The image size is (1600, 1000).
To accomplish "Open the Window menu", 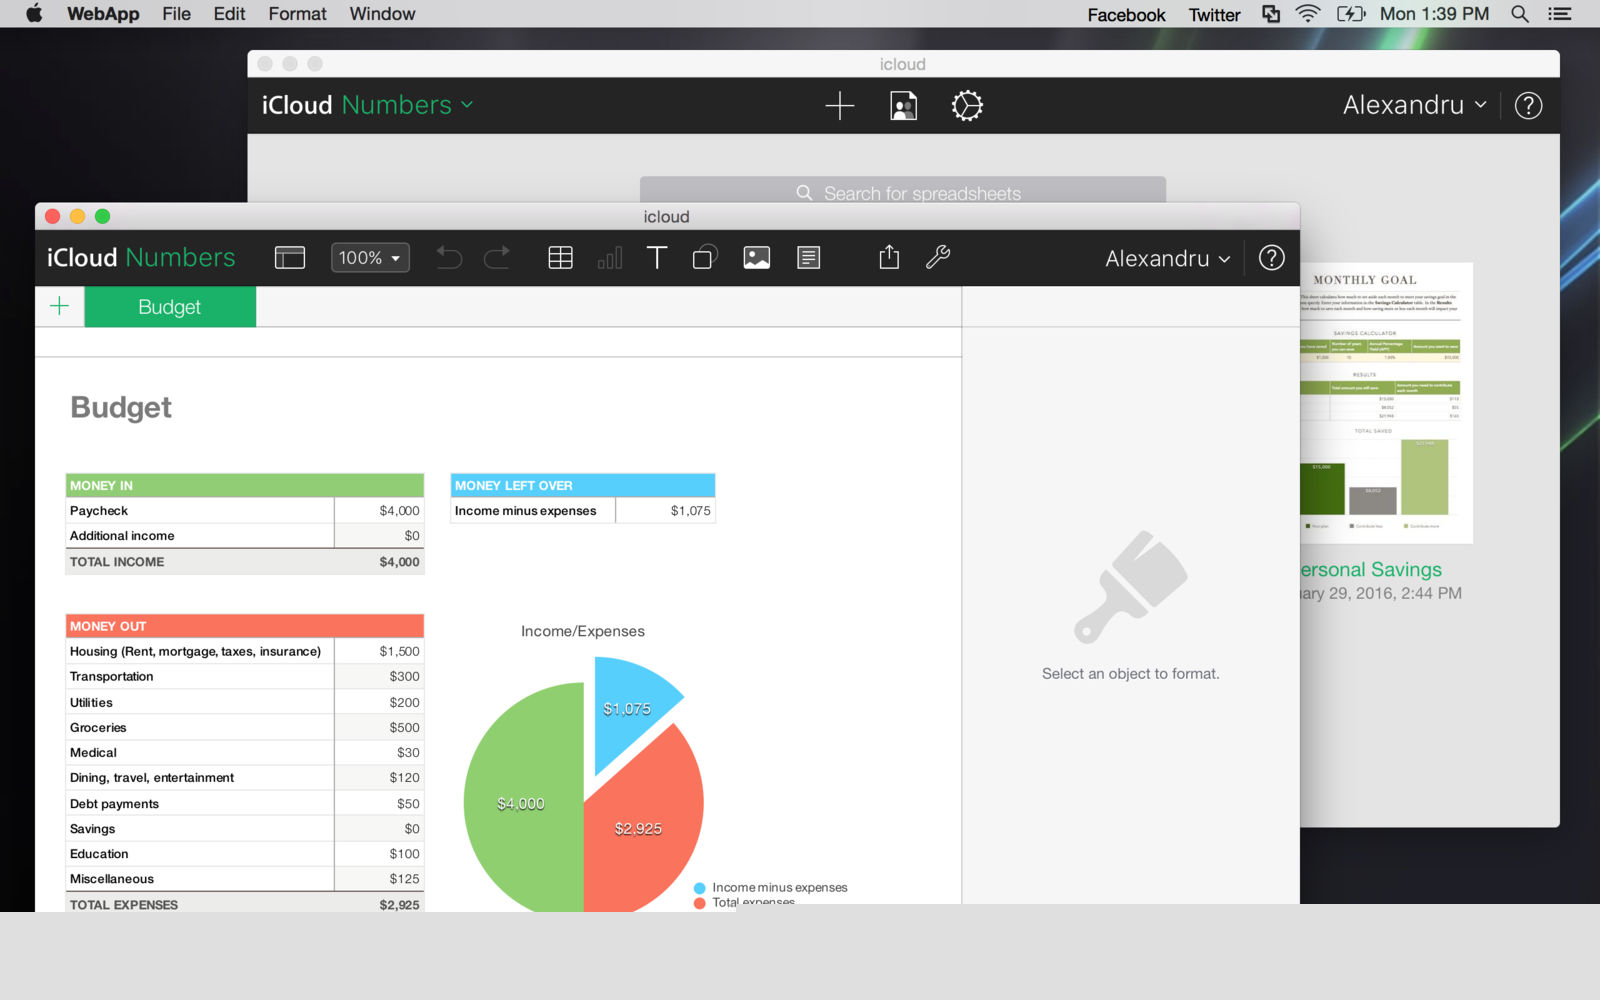I will [x=382, y=14].
